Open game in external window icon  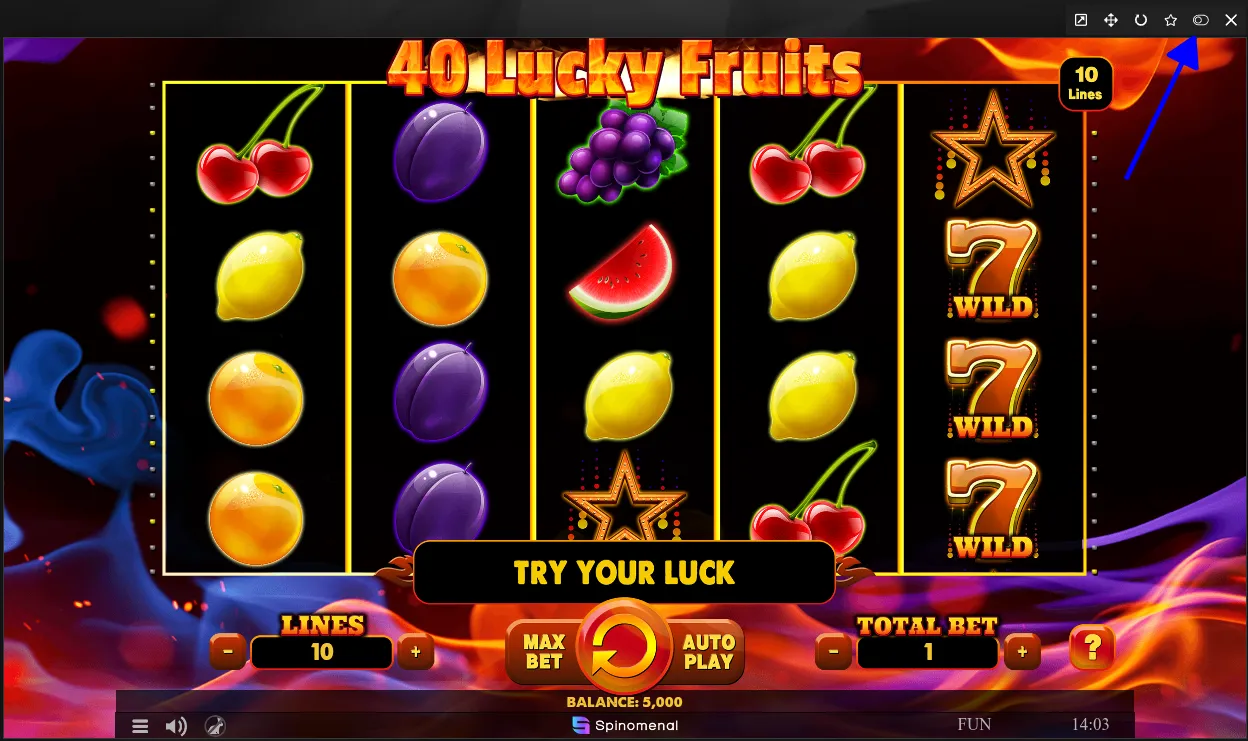pos(1081,20)
